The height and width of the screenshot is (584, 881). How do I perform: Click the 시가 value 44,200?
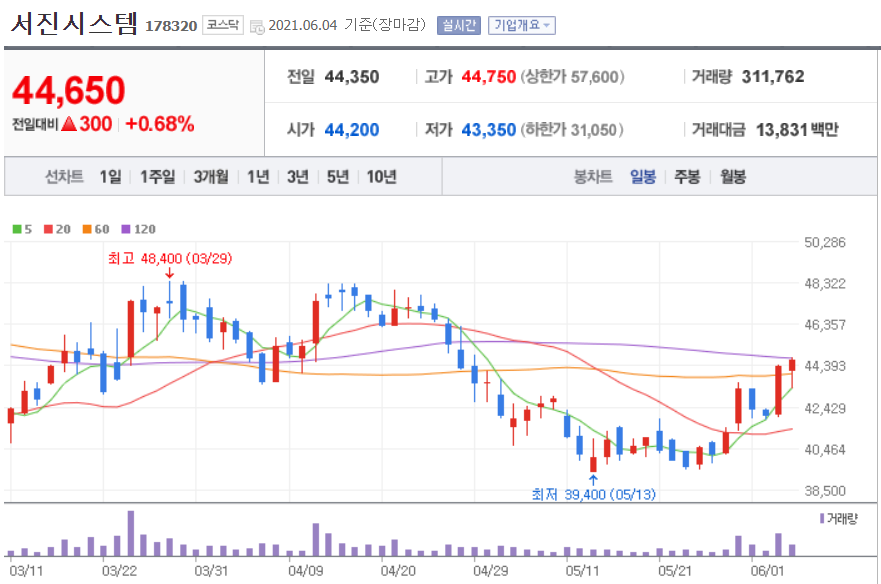[x=352, y=130]
